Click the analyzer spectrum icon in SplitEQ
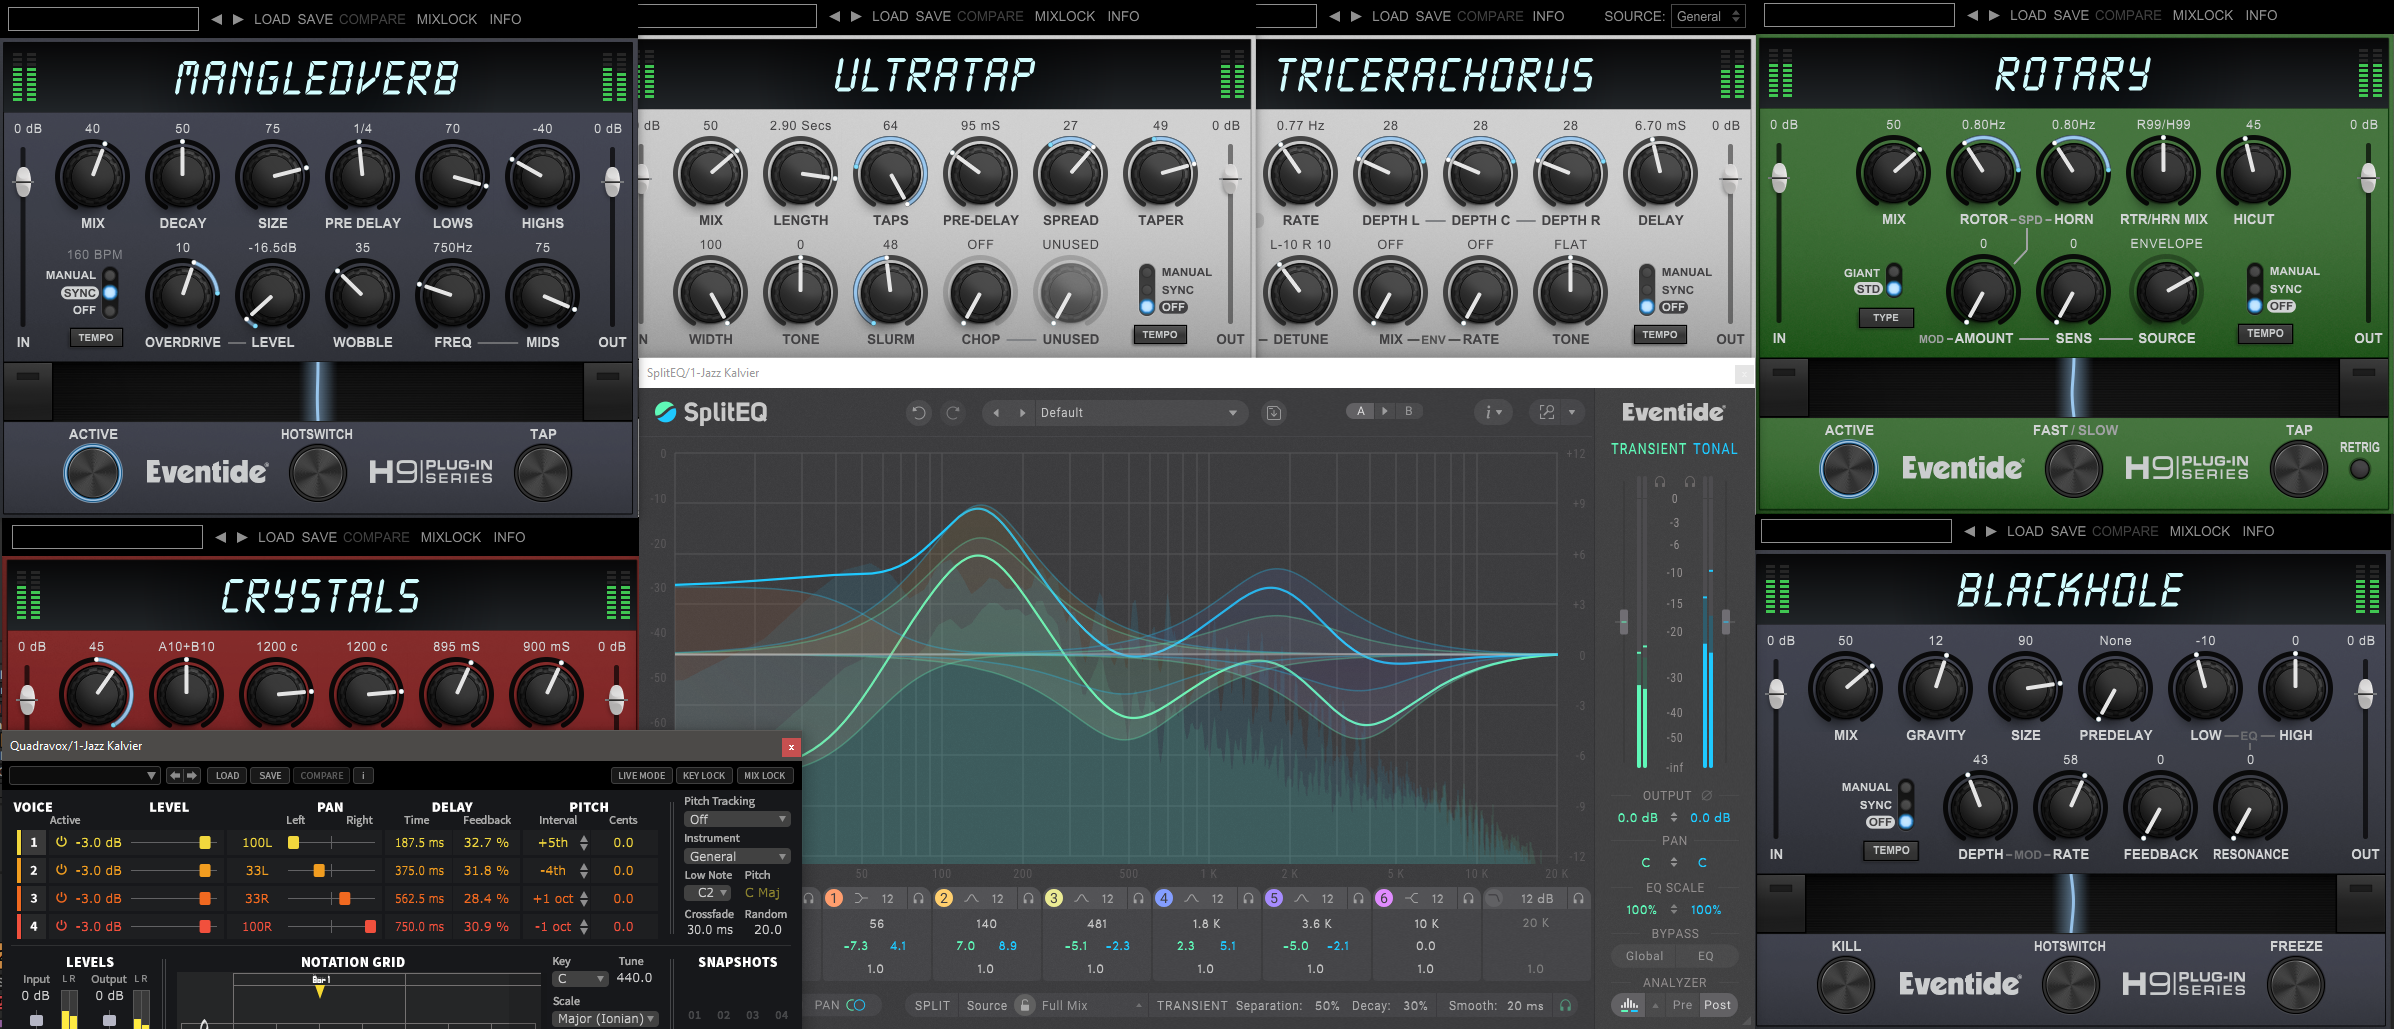The width and height of the screenshot is (2394, 1029). (1629, 1005)
